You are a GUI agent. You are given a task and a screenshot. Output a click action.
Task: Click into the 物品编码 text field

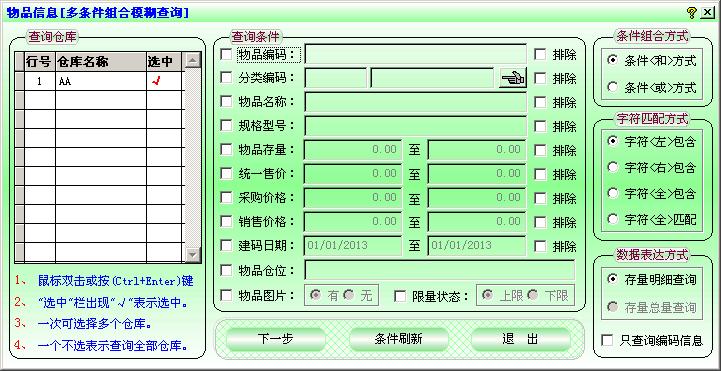416,54
